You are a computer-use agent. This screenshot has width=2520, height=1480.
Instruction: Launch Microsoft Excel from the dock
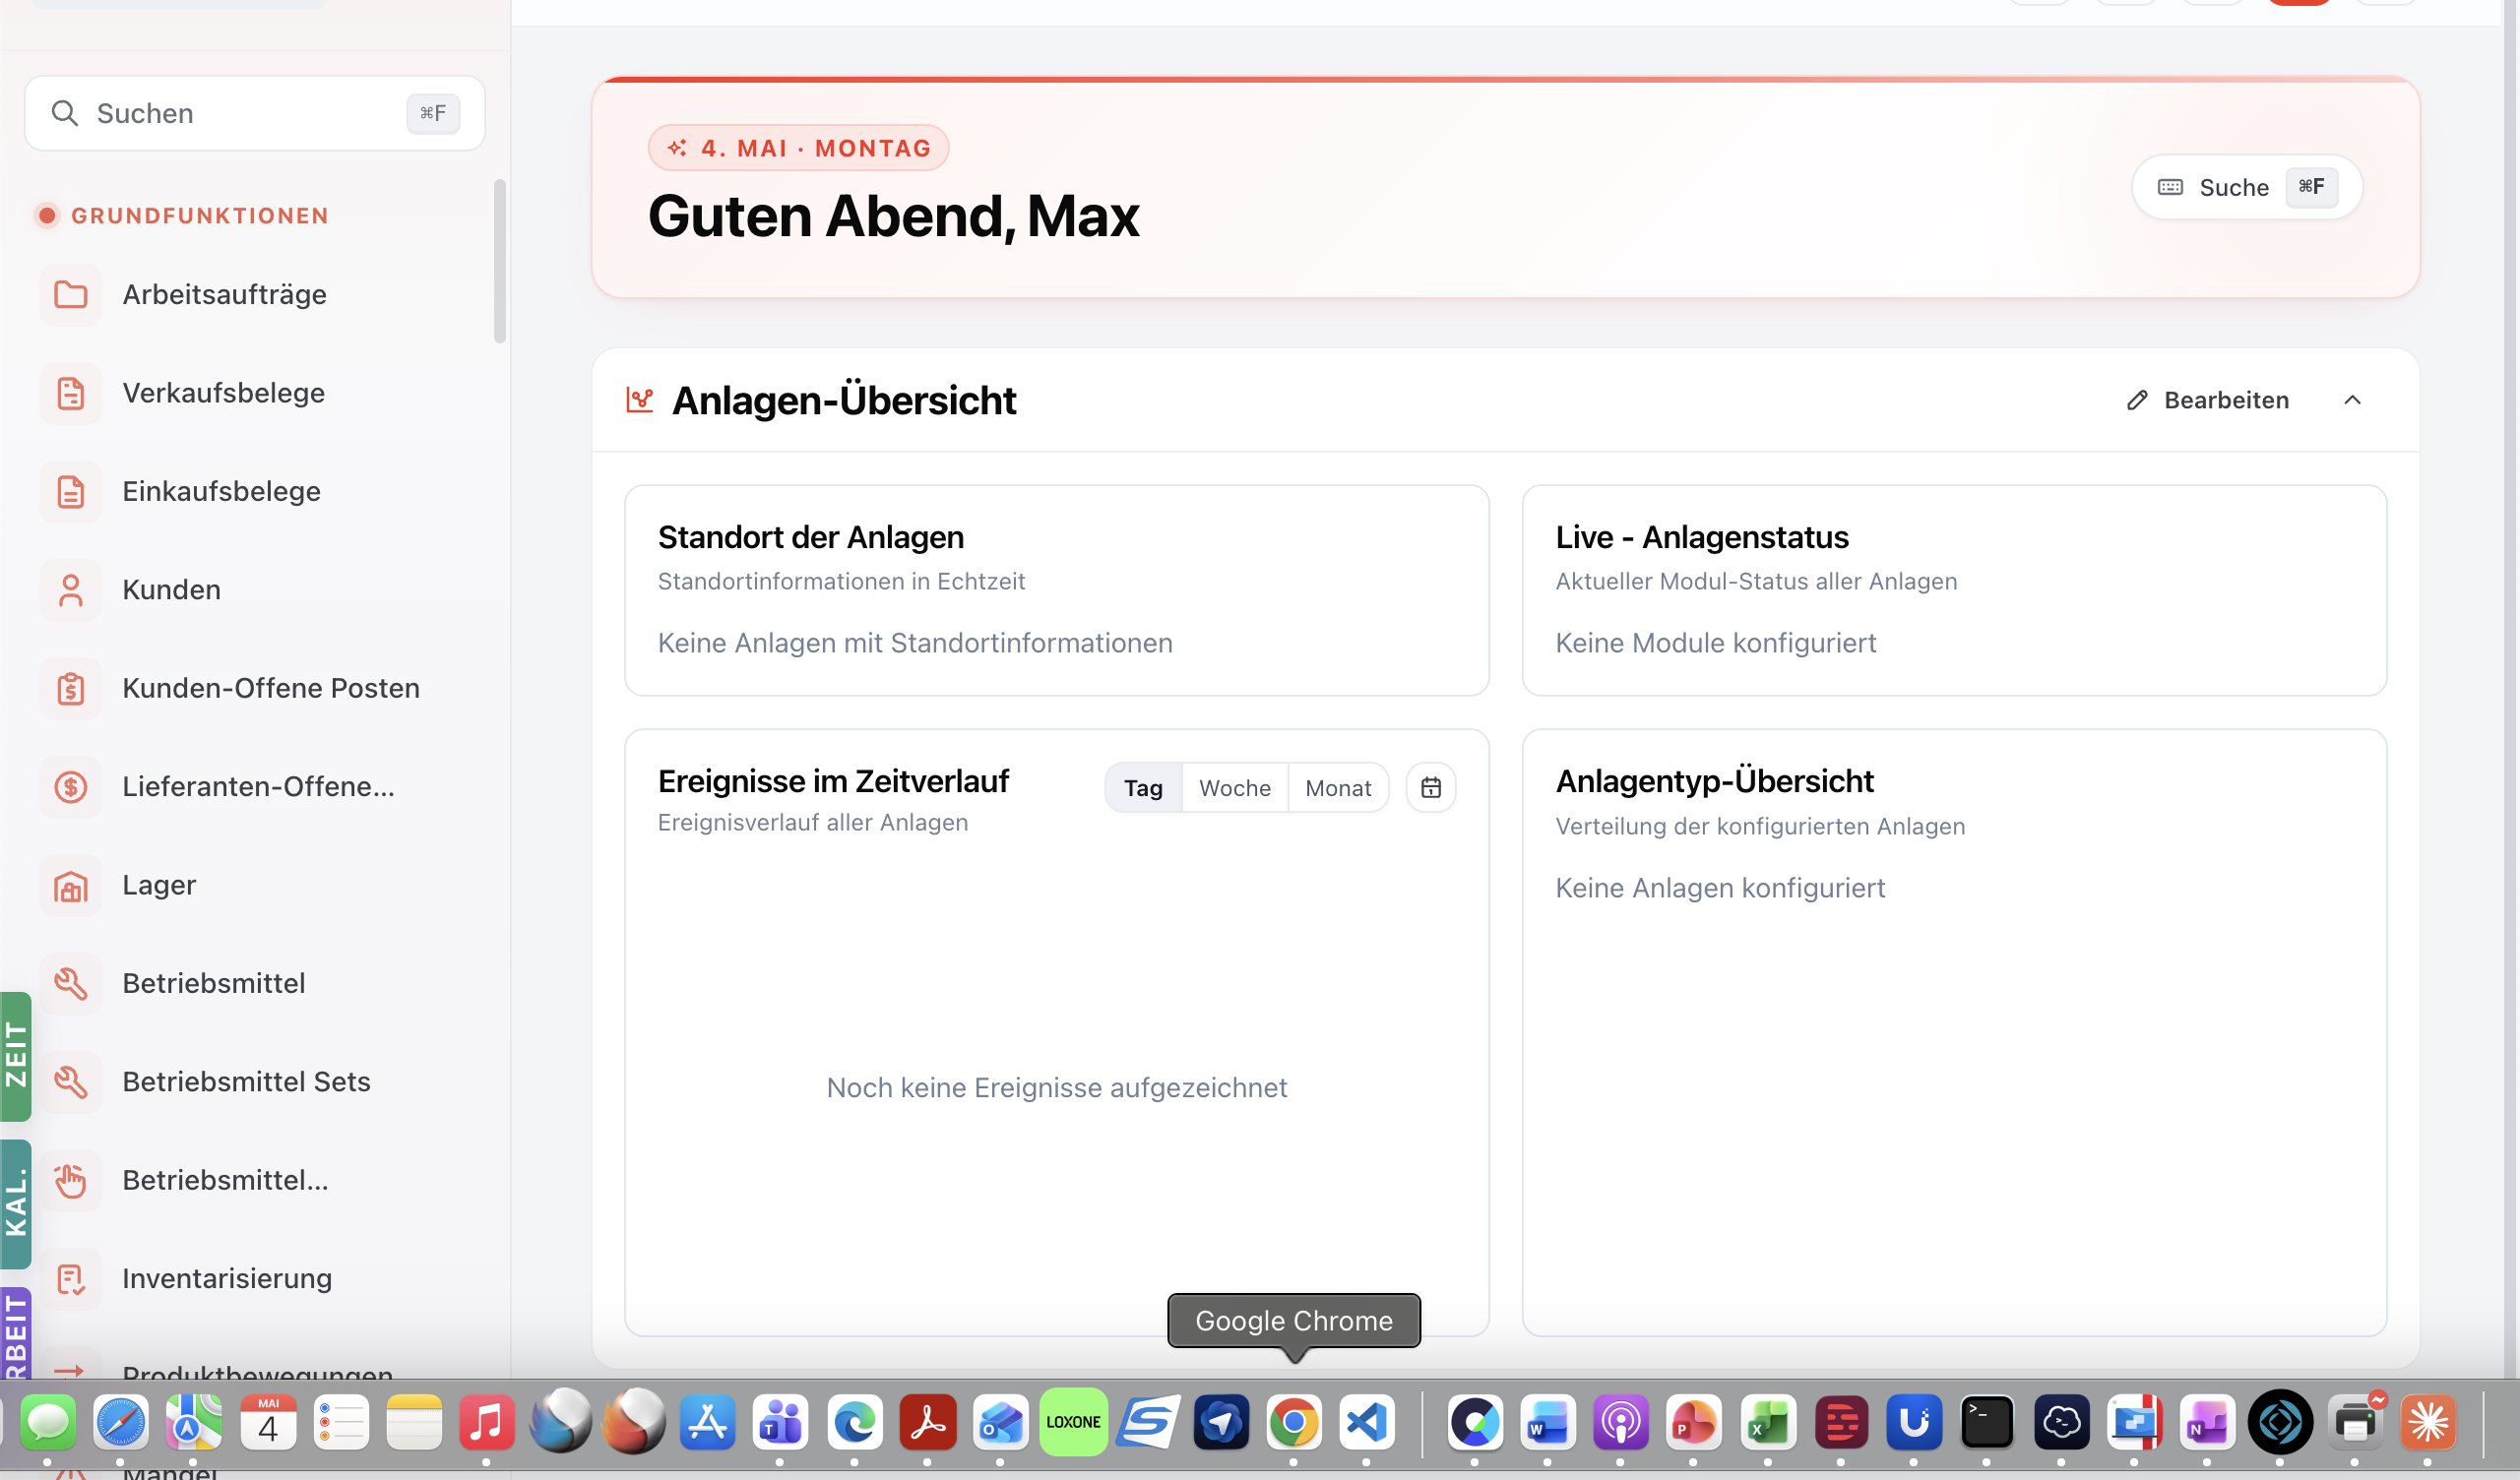[1768, 1422]
